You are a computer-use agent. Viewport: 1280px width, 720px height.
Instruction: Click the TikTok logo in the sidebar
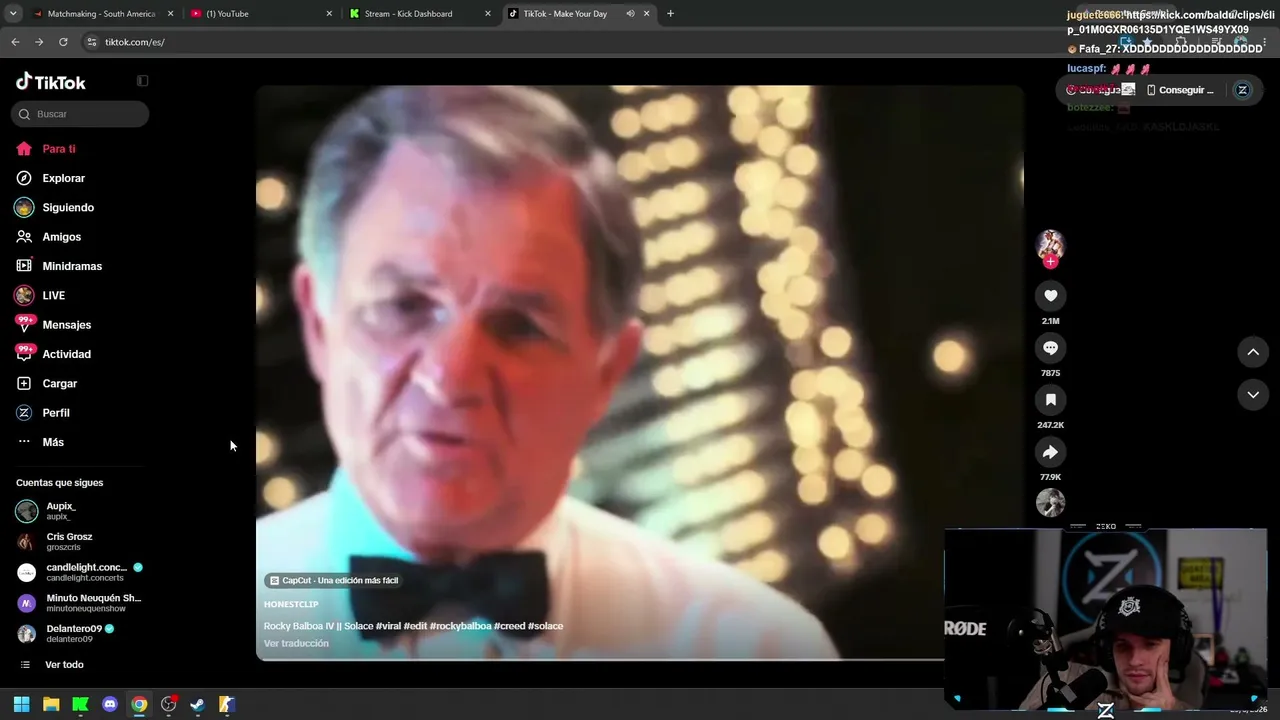pos(51,82)
